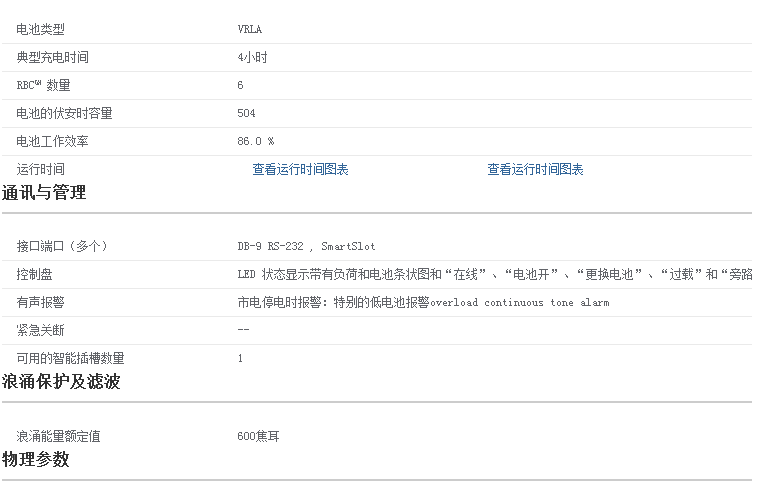The height and width of the screenshot is (494, 757).
Task: Select the 电池的伏安时容量 label
Action: click(x=65, y=114)
